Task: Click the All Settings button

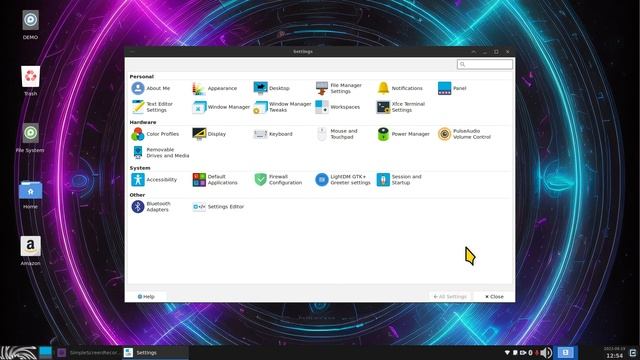Action: pos(450,297)
